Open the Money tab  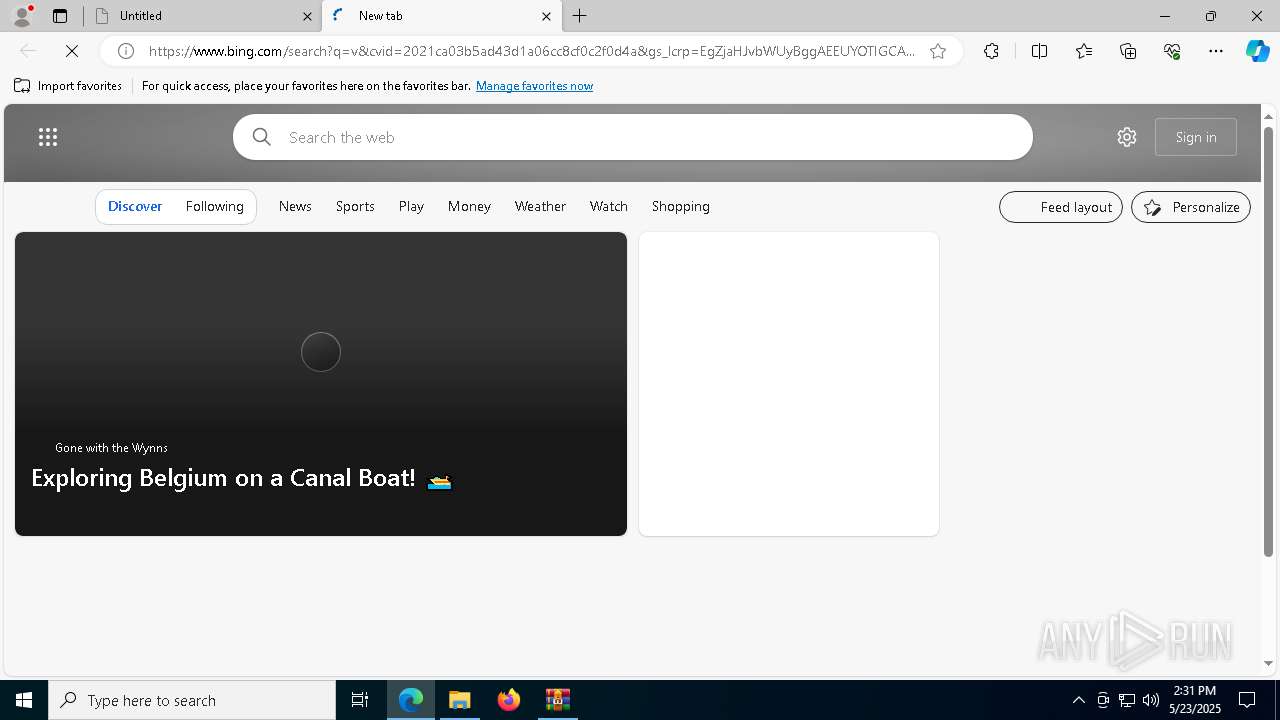[x=469, y=206]
